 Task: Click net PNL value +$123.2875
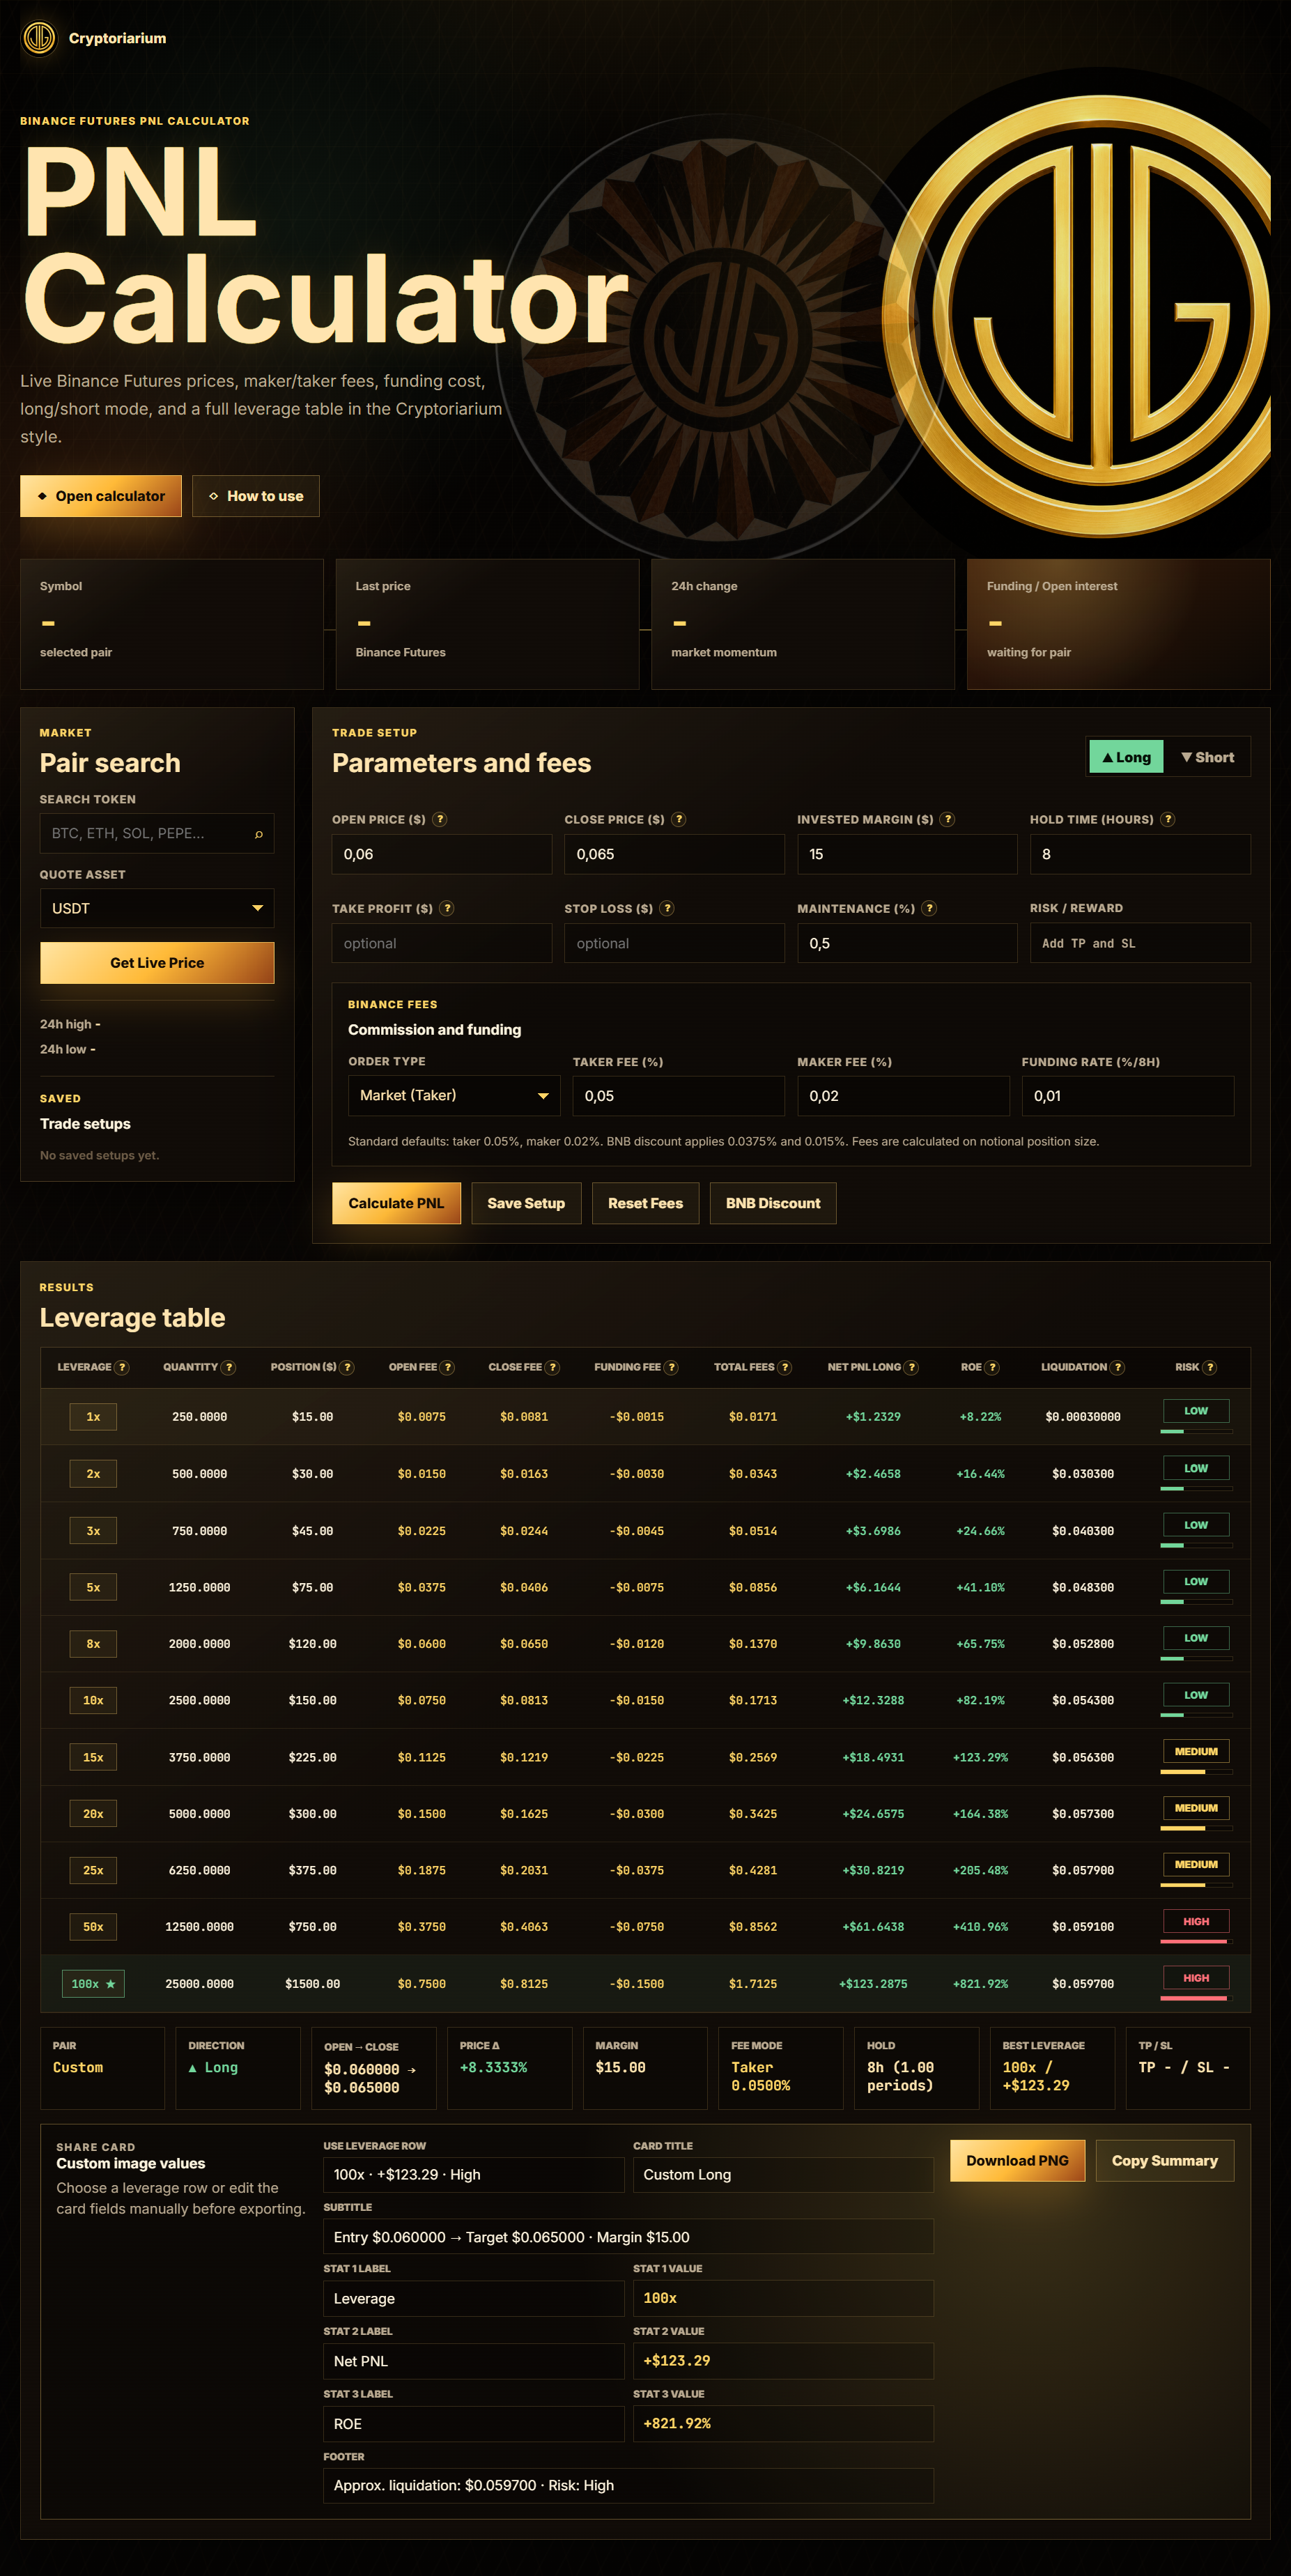[x=873, y=1984]
